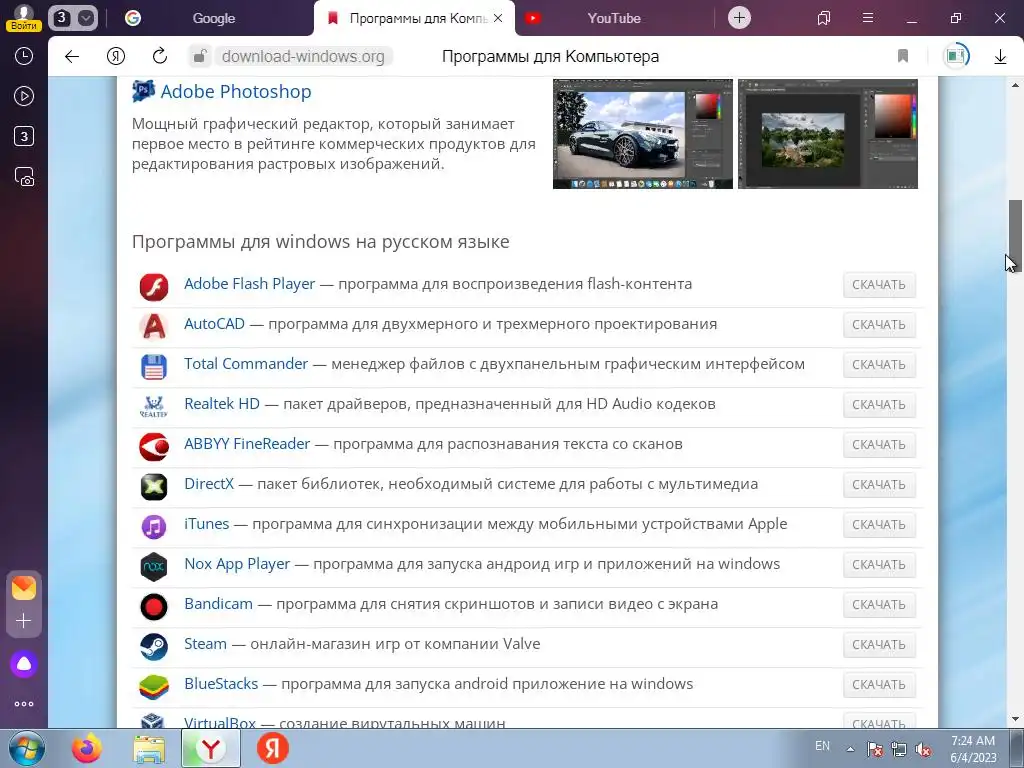The width and height of the screenshot is (1024, 768).
Task: Click the battery power-saving icon in toolbar
Action: pos(956,56)
